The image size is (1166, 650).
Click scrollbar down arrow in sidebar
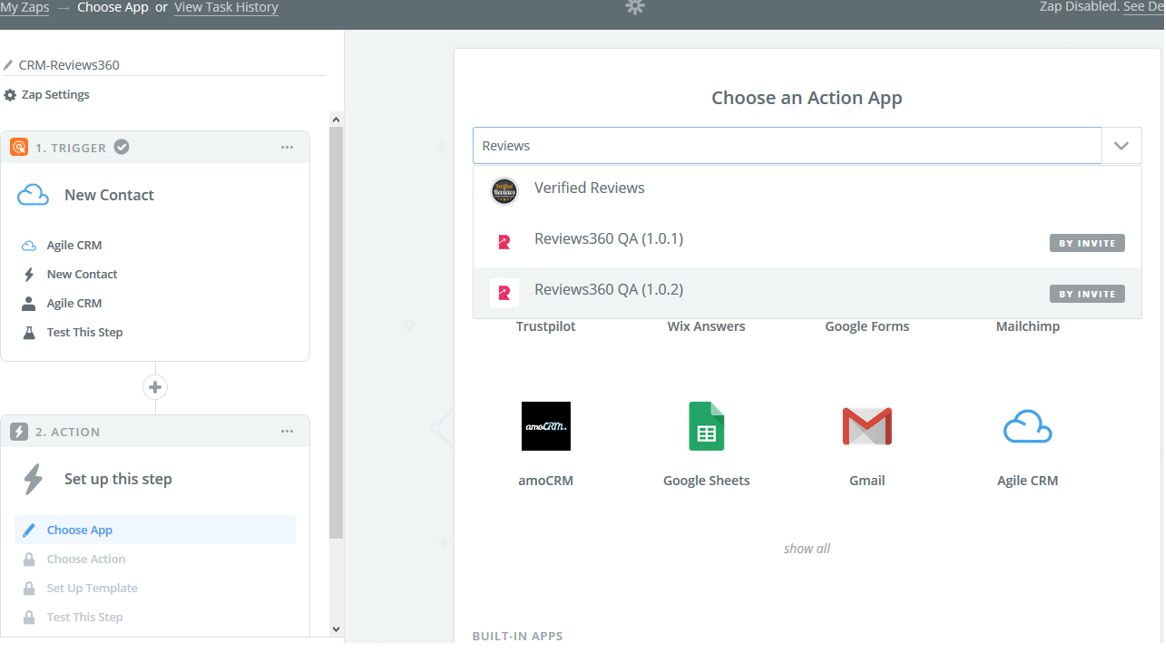(x=336, y=629)
